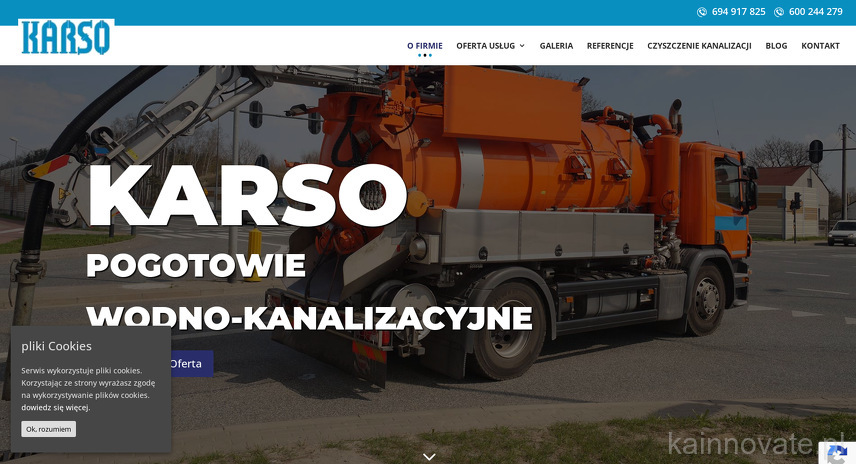Click the WODNO-KANALIZACYJNE hero text
Image resolution: width=856 pixels, height=464 pixels.
[x=309, y=318]
